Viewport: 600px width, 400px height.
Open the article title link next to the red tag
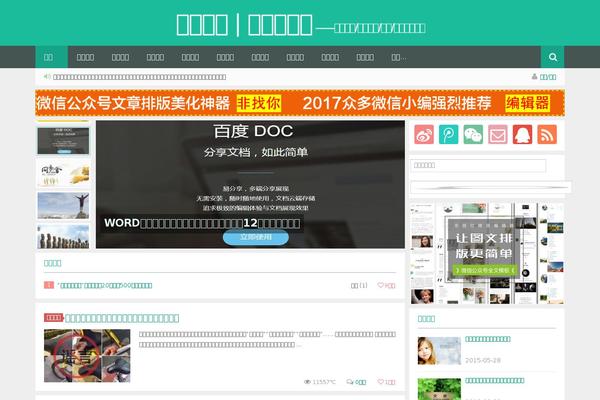coord(122,318)
